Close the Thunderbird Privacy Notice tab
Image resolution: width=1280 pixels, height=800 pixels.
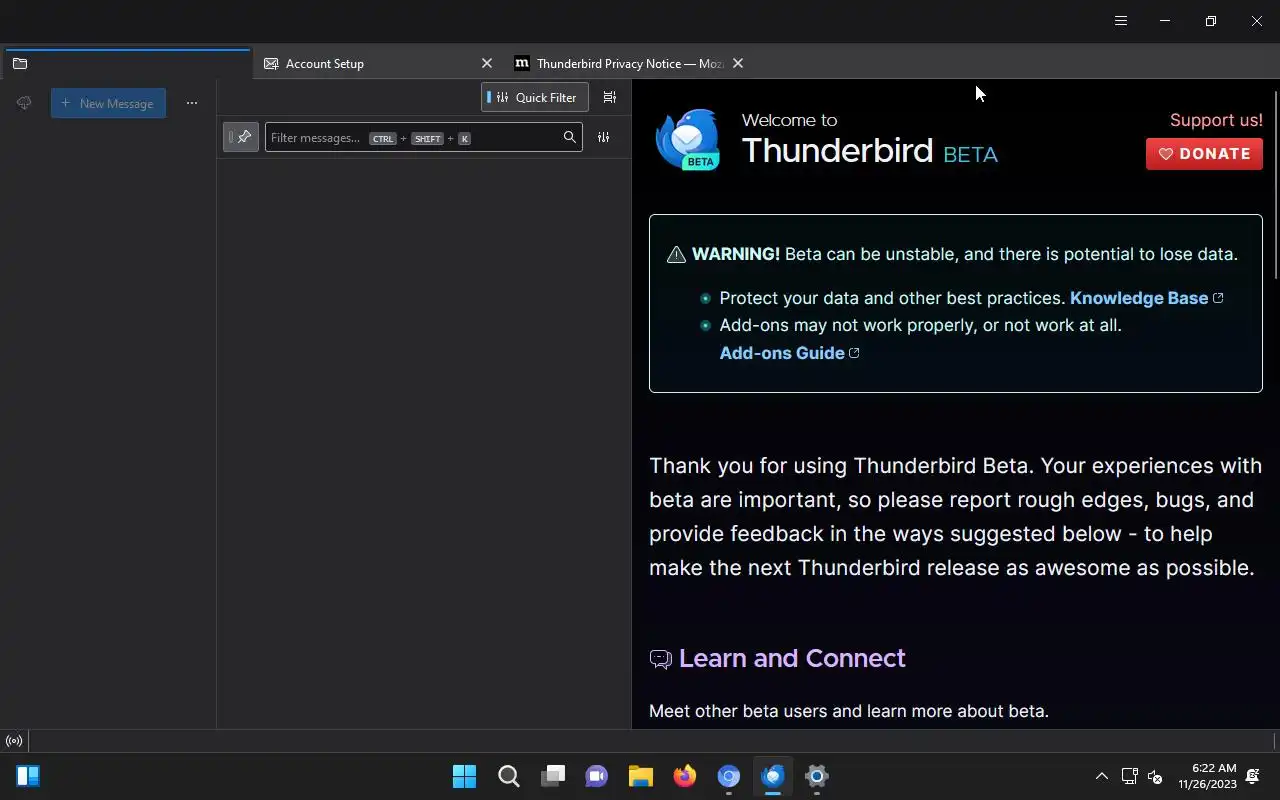coord(738,63)
